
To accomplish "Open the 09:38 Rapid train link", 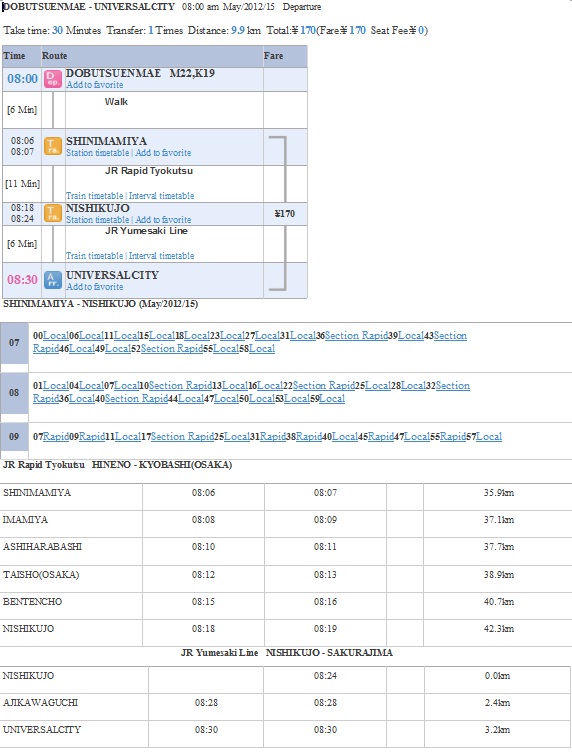I will (309, 437).
